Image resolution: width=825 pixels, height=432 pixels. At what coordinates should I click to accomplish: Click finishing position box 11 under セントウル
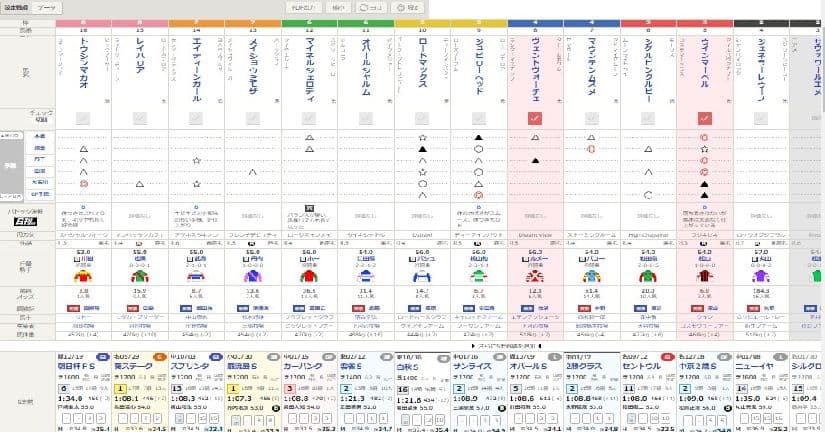(628, 389)
